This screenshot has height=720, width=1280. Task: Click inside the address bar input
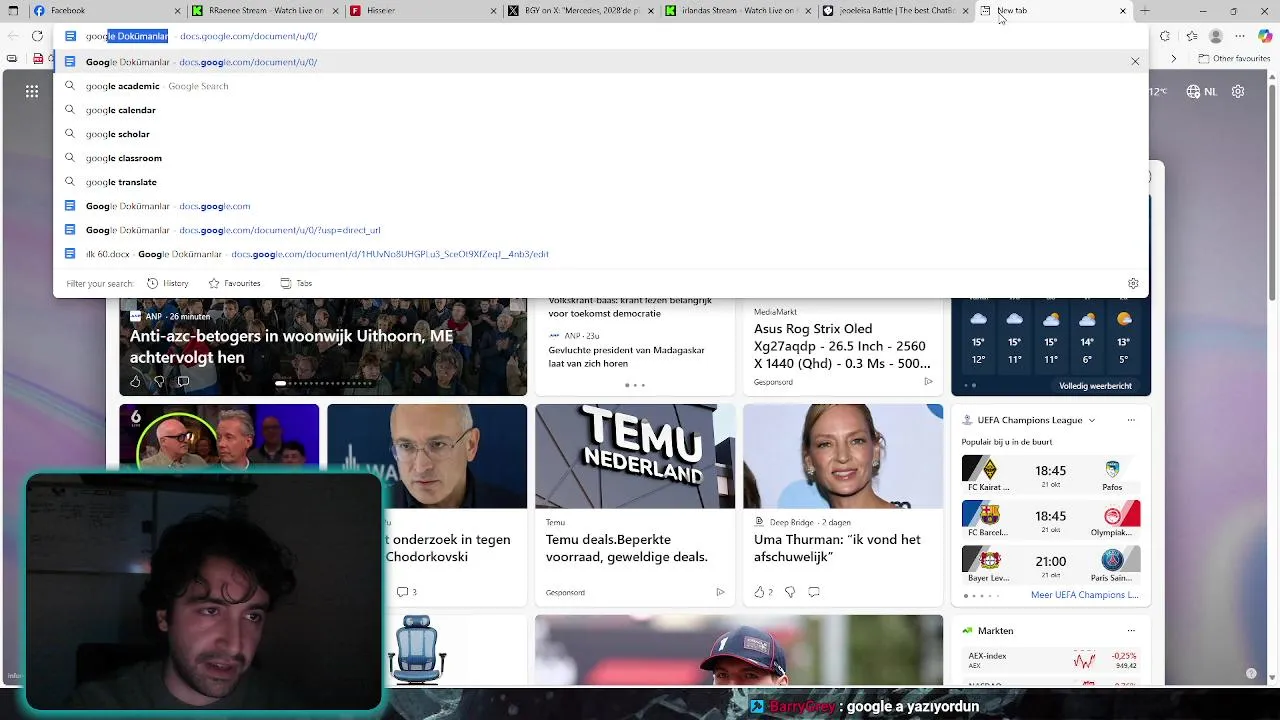[x=600, y=36]
